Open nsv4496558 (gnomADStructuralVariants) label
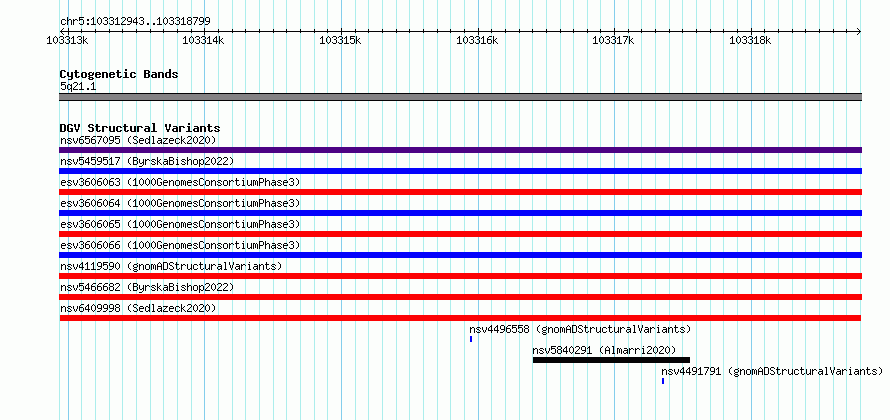890x420 pixels. (580, 329)
